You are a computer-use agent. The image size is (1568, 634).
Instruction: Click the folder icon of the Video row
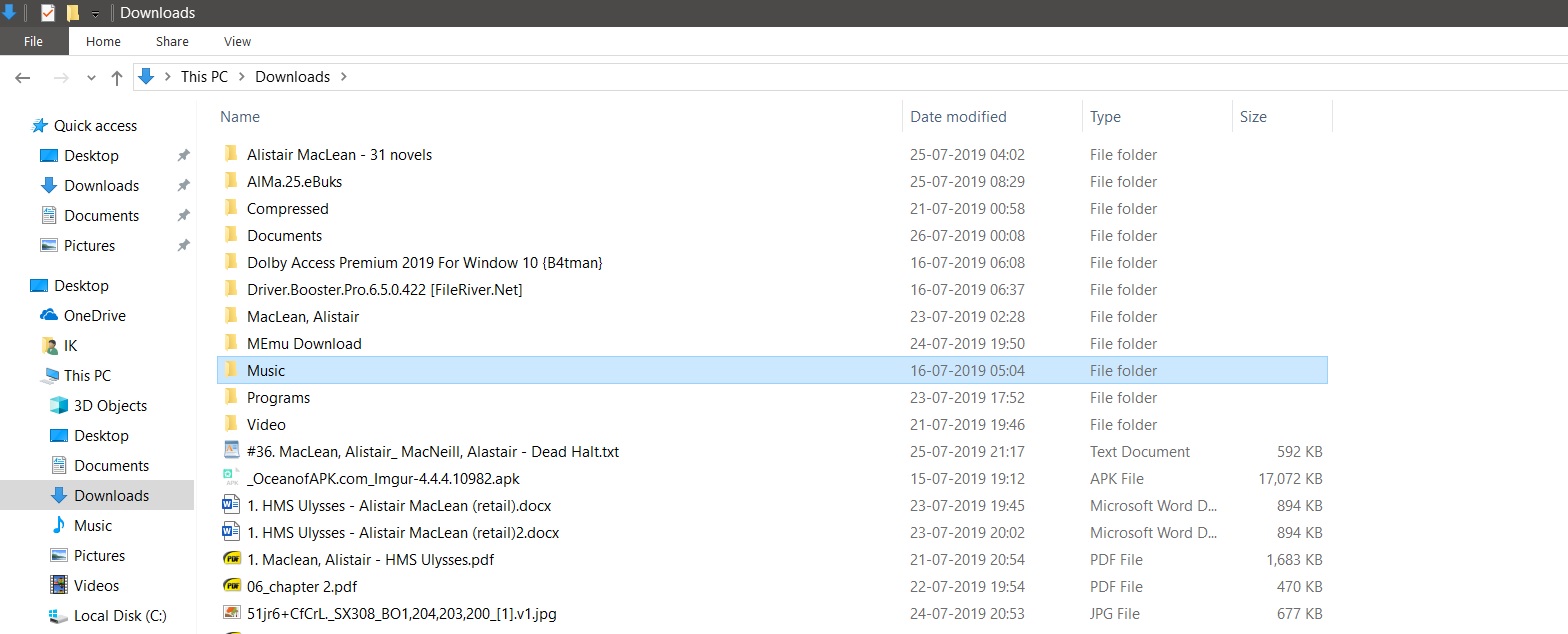click(x=231, y=424)
